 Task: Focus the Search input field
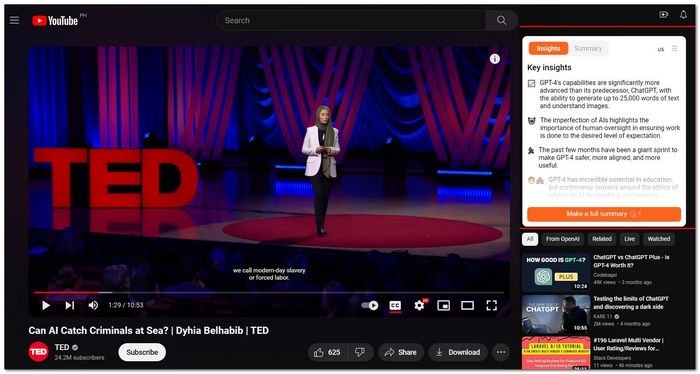point(351,21)
